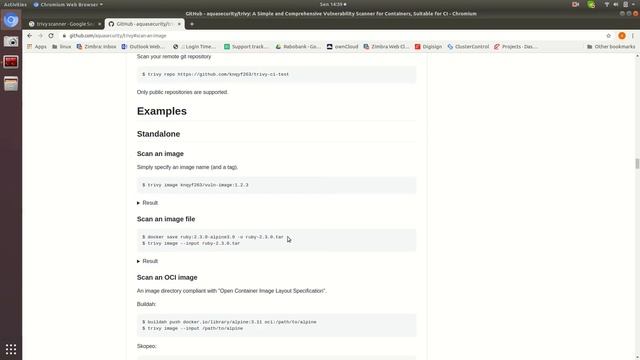Click the buildah push docker.io alpine line
The height and width of the screenshot is (360, 640).
pos(229,322)
